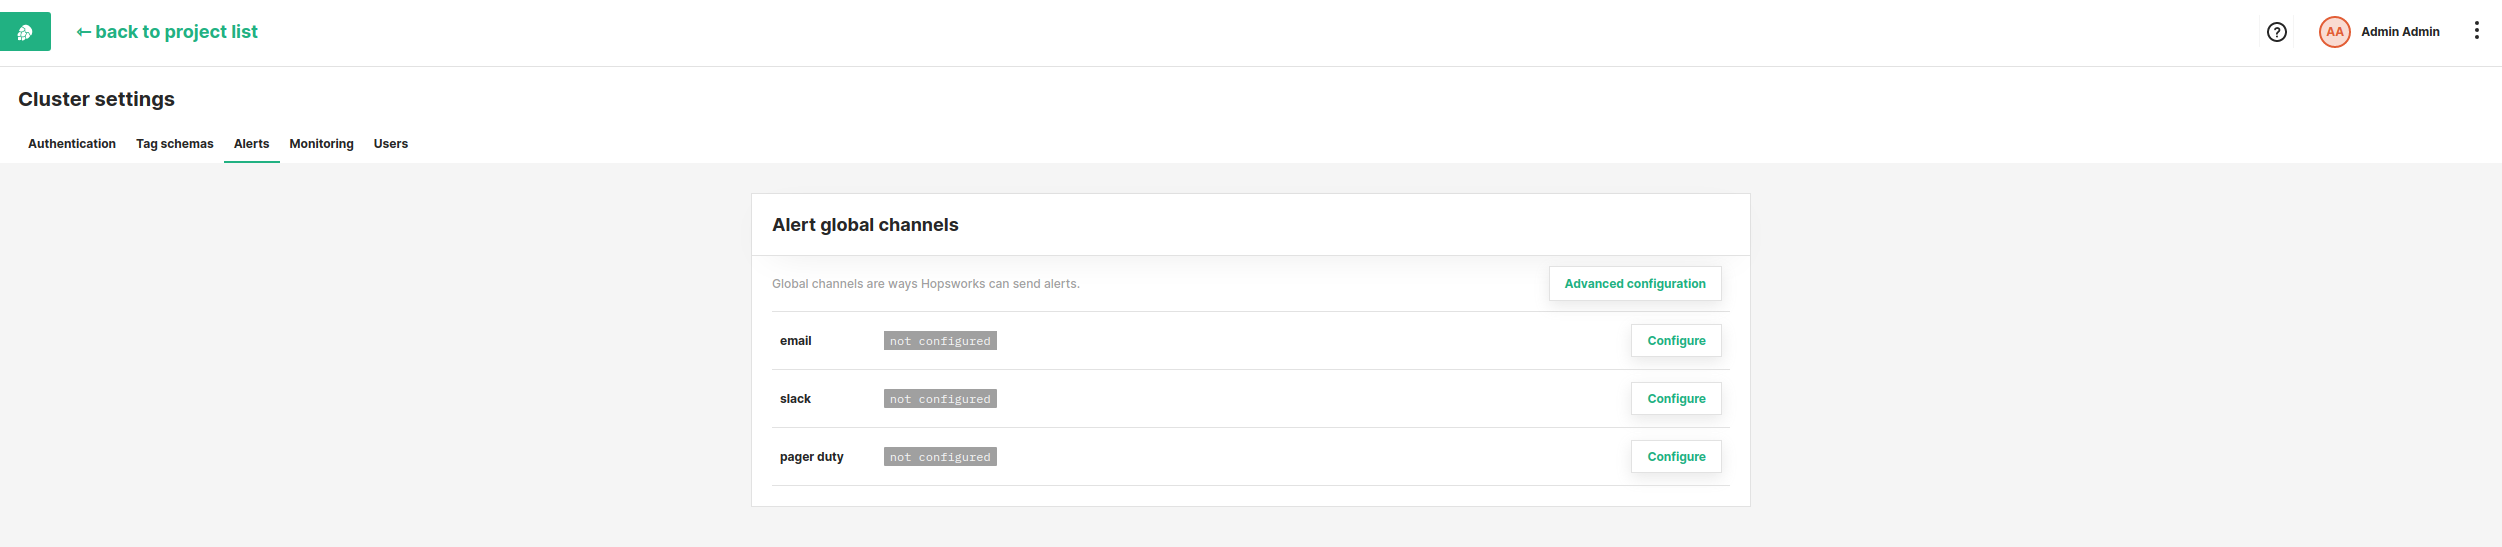Go back to project list
Viewport: 2502px width, 547px height.
tap(167, 32)
